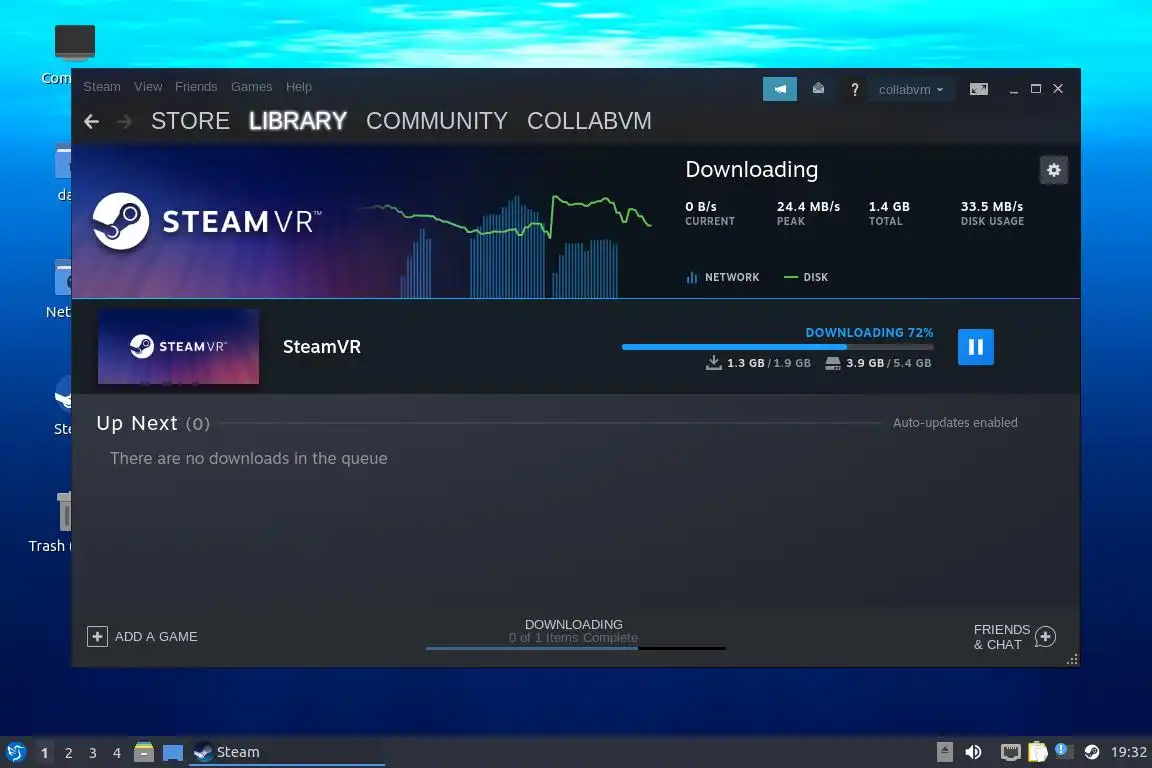1152x768 pixels.
Task: Click the 1.3 GB download size value
Action: (746, 363)
